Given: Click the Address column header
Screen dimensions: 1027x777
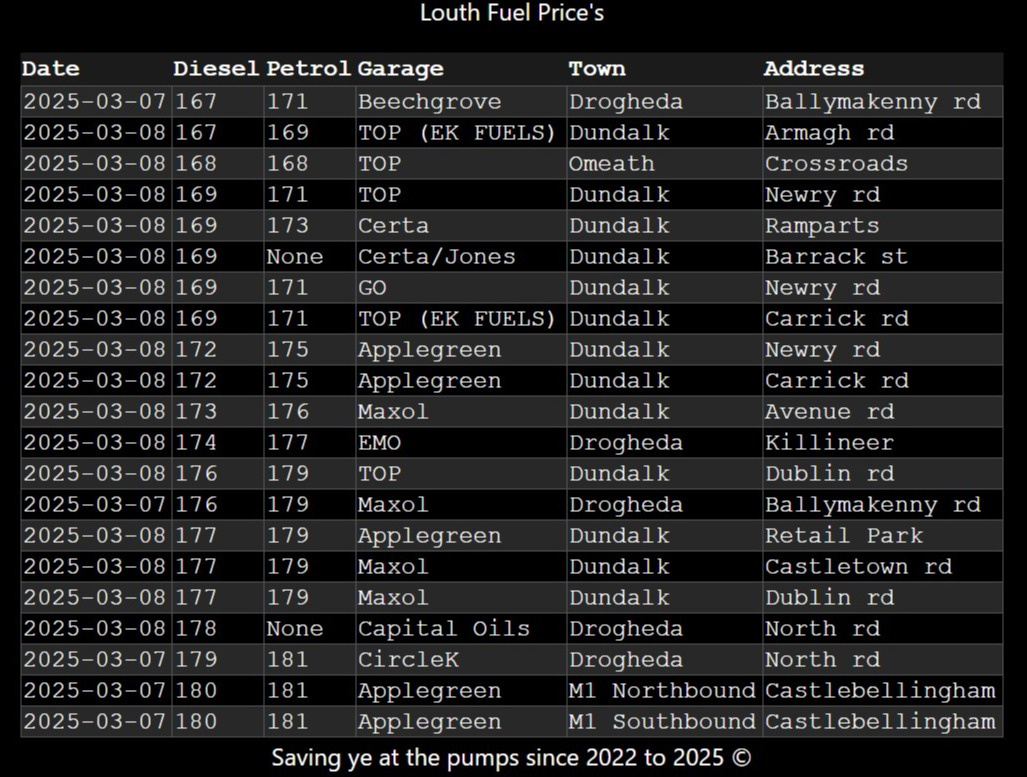Looking at the screenshot, I should [x=883, y=69].
